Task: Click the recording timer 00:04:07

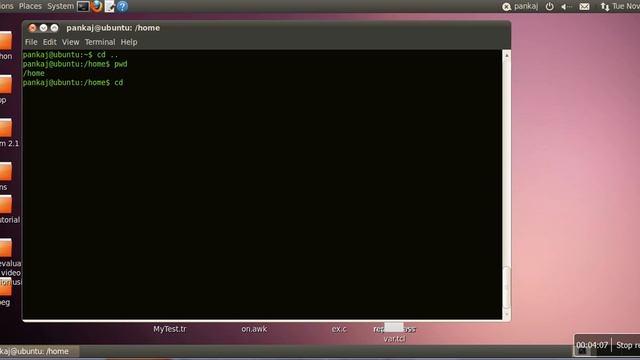Action: click(592, 345)
